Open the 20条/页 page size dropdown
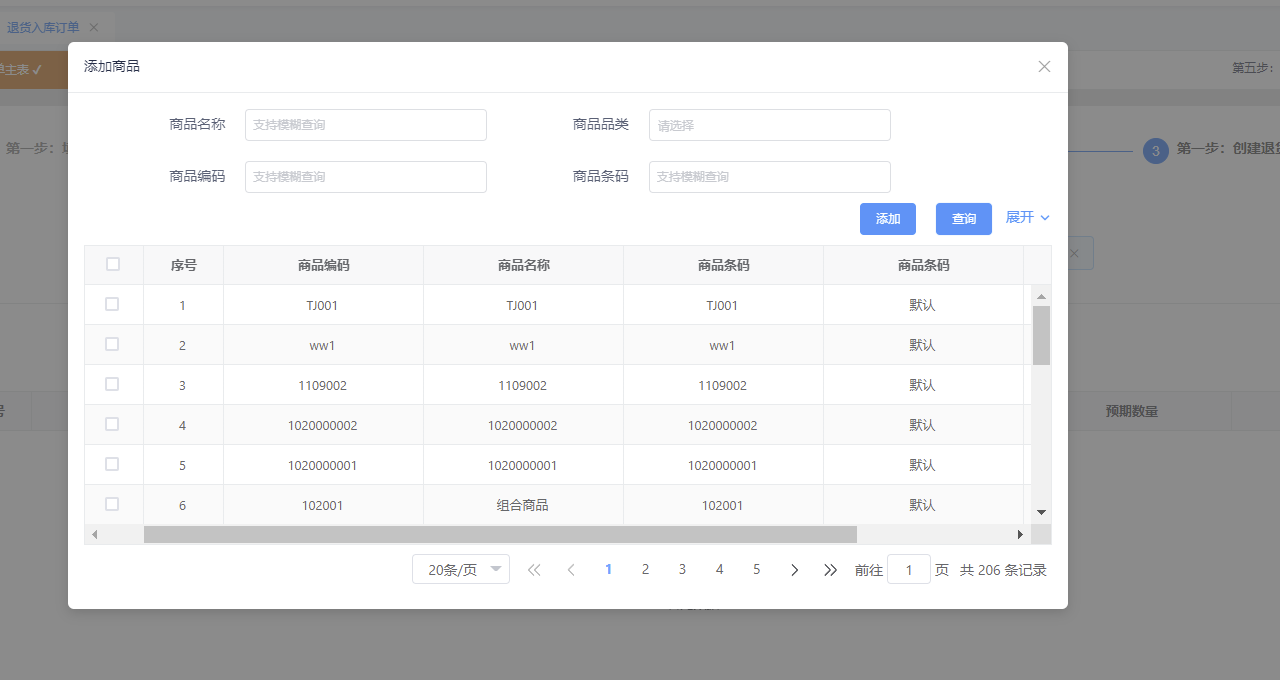This screenshot has height=680, width=1280. [461, 569]
